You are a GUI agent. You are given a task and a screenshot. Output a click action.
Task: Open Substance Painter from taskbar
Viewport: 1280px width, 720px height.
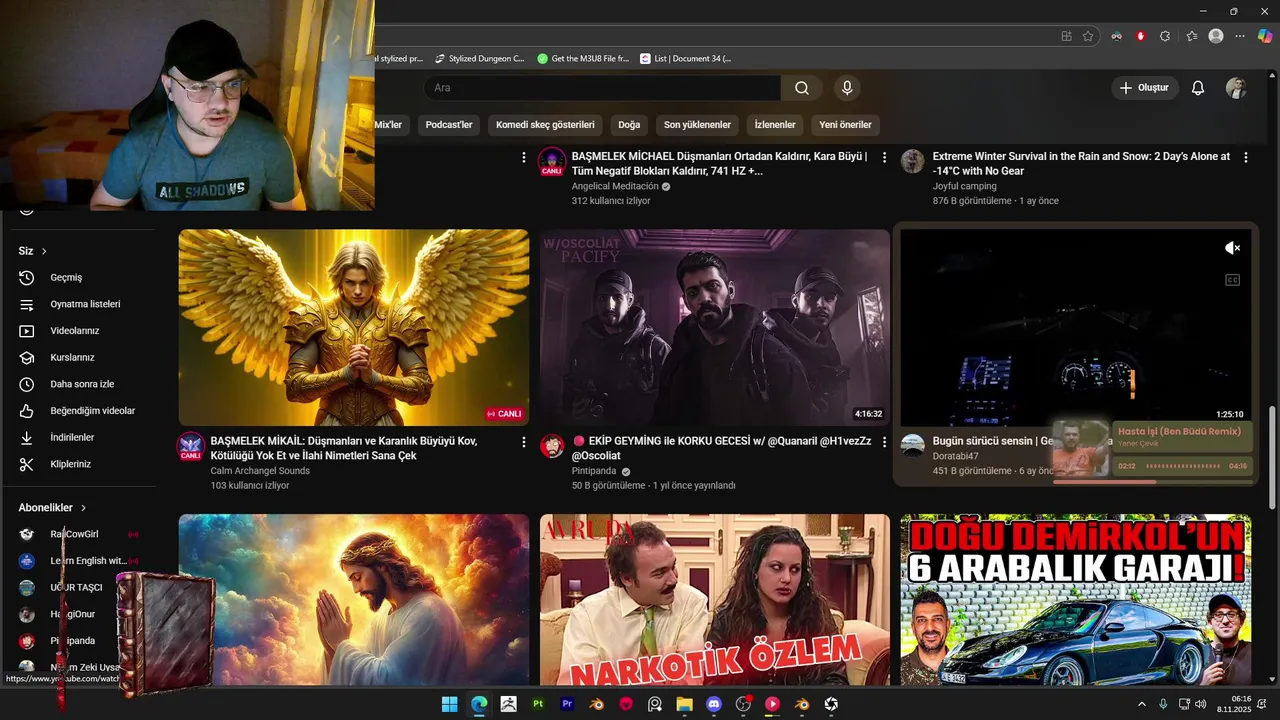point(538,704)
